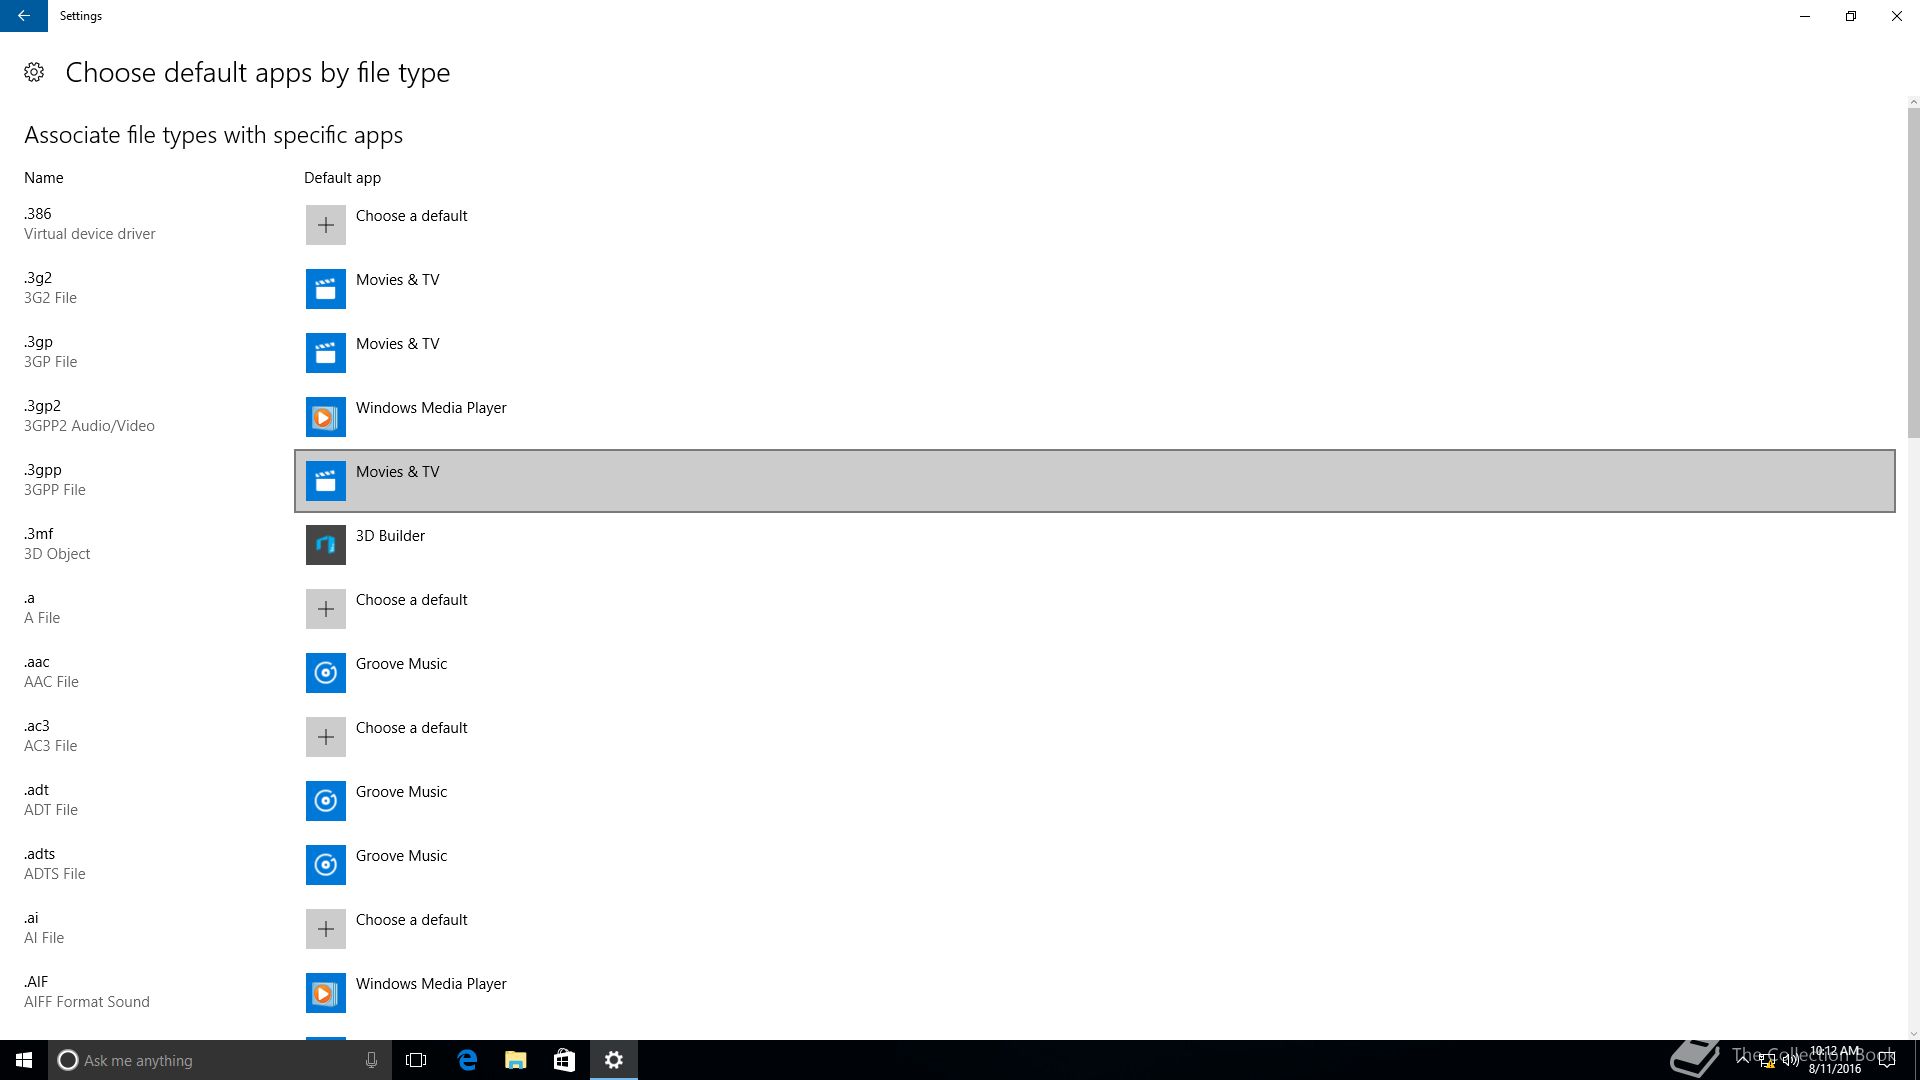
Task: Click the Ask me anything search box
Action: coord(220,1060)
